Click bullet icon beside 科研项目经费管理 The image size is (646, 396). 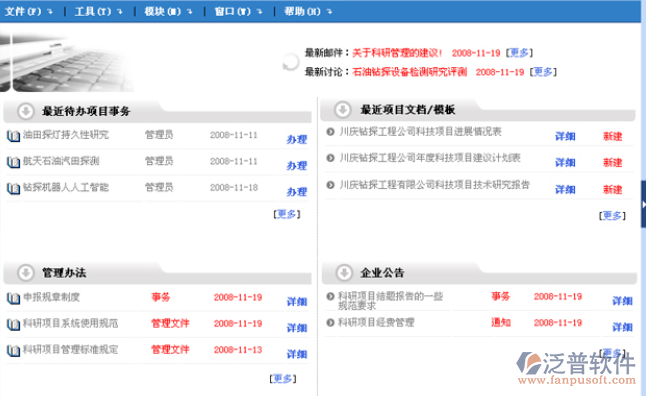coord(330,322)
